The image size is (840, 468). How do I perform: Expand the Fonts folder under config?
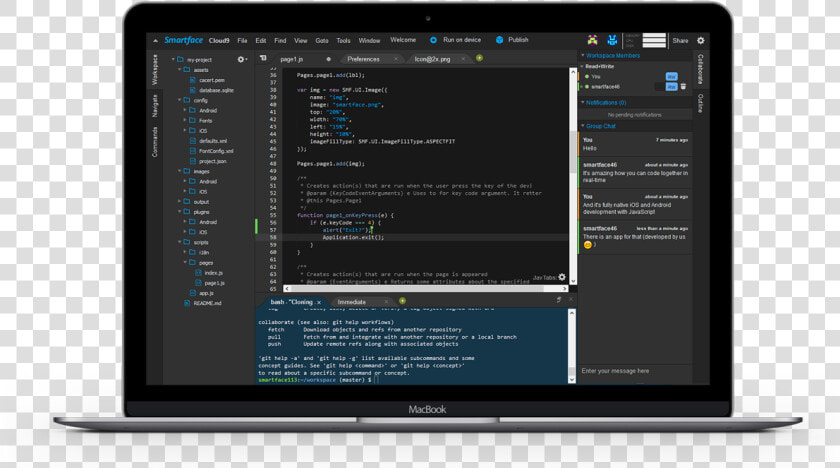(x=185, y=120)
